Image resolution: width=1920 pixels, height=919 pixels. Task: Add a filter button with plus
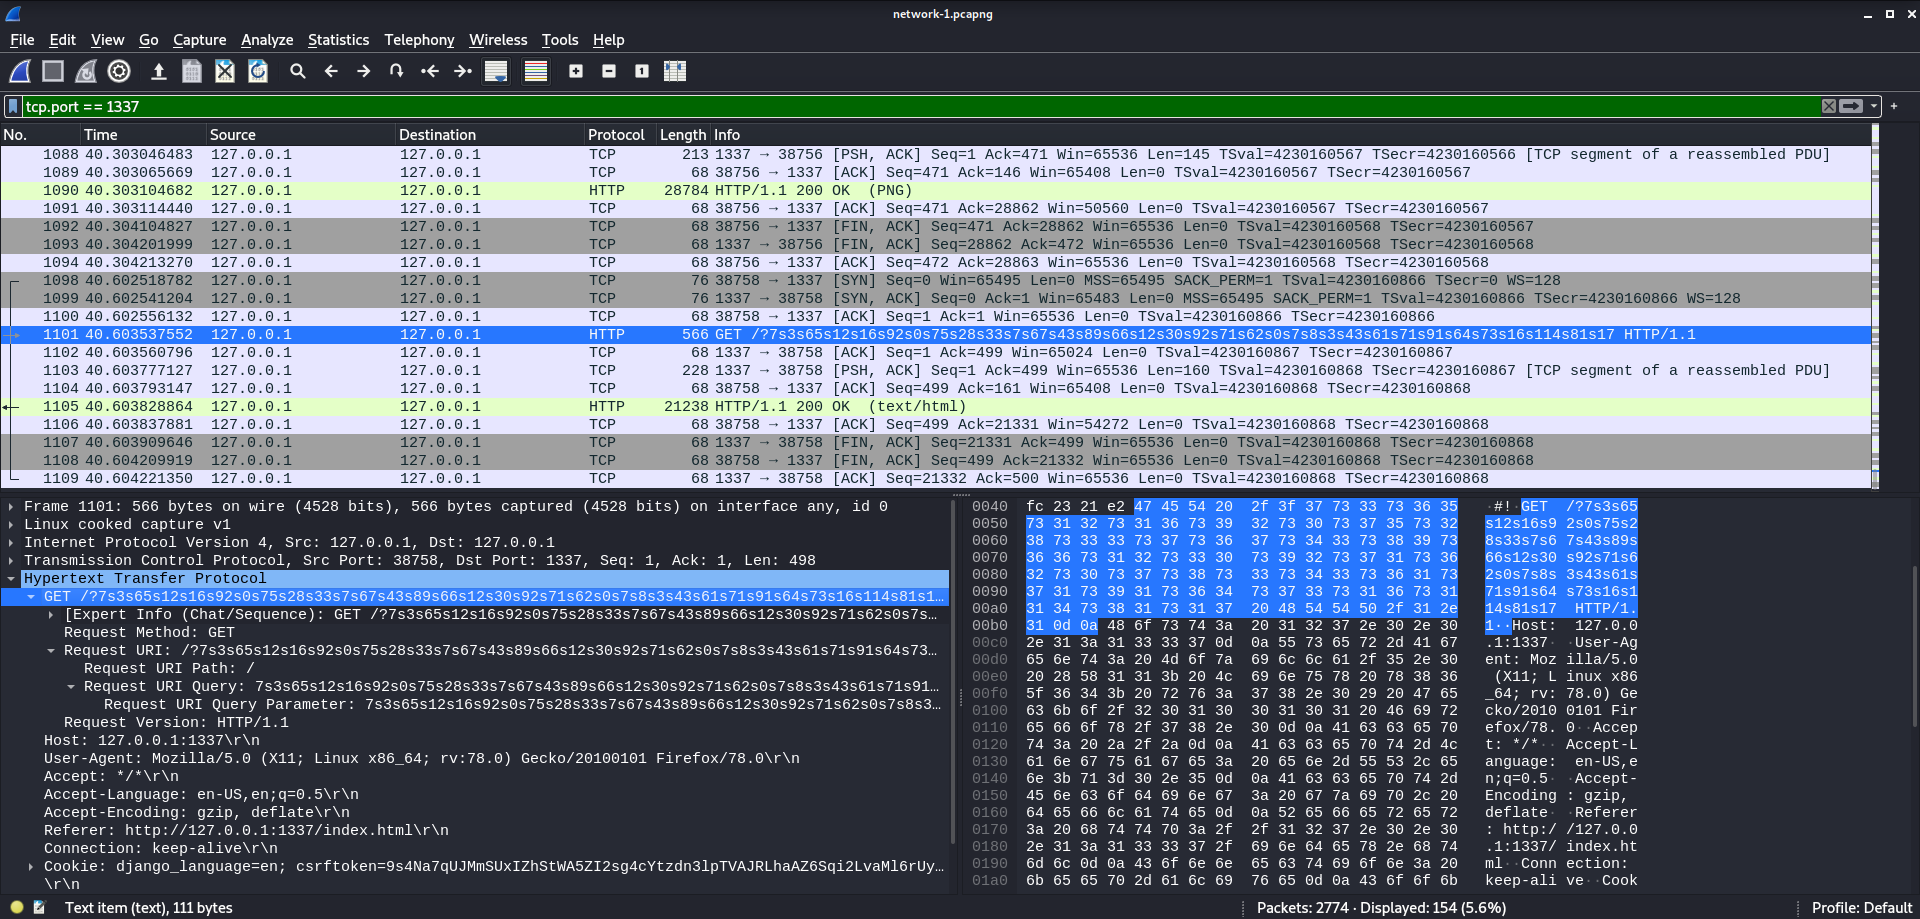click(x=1894, y=106)
